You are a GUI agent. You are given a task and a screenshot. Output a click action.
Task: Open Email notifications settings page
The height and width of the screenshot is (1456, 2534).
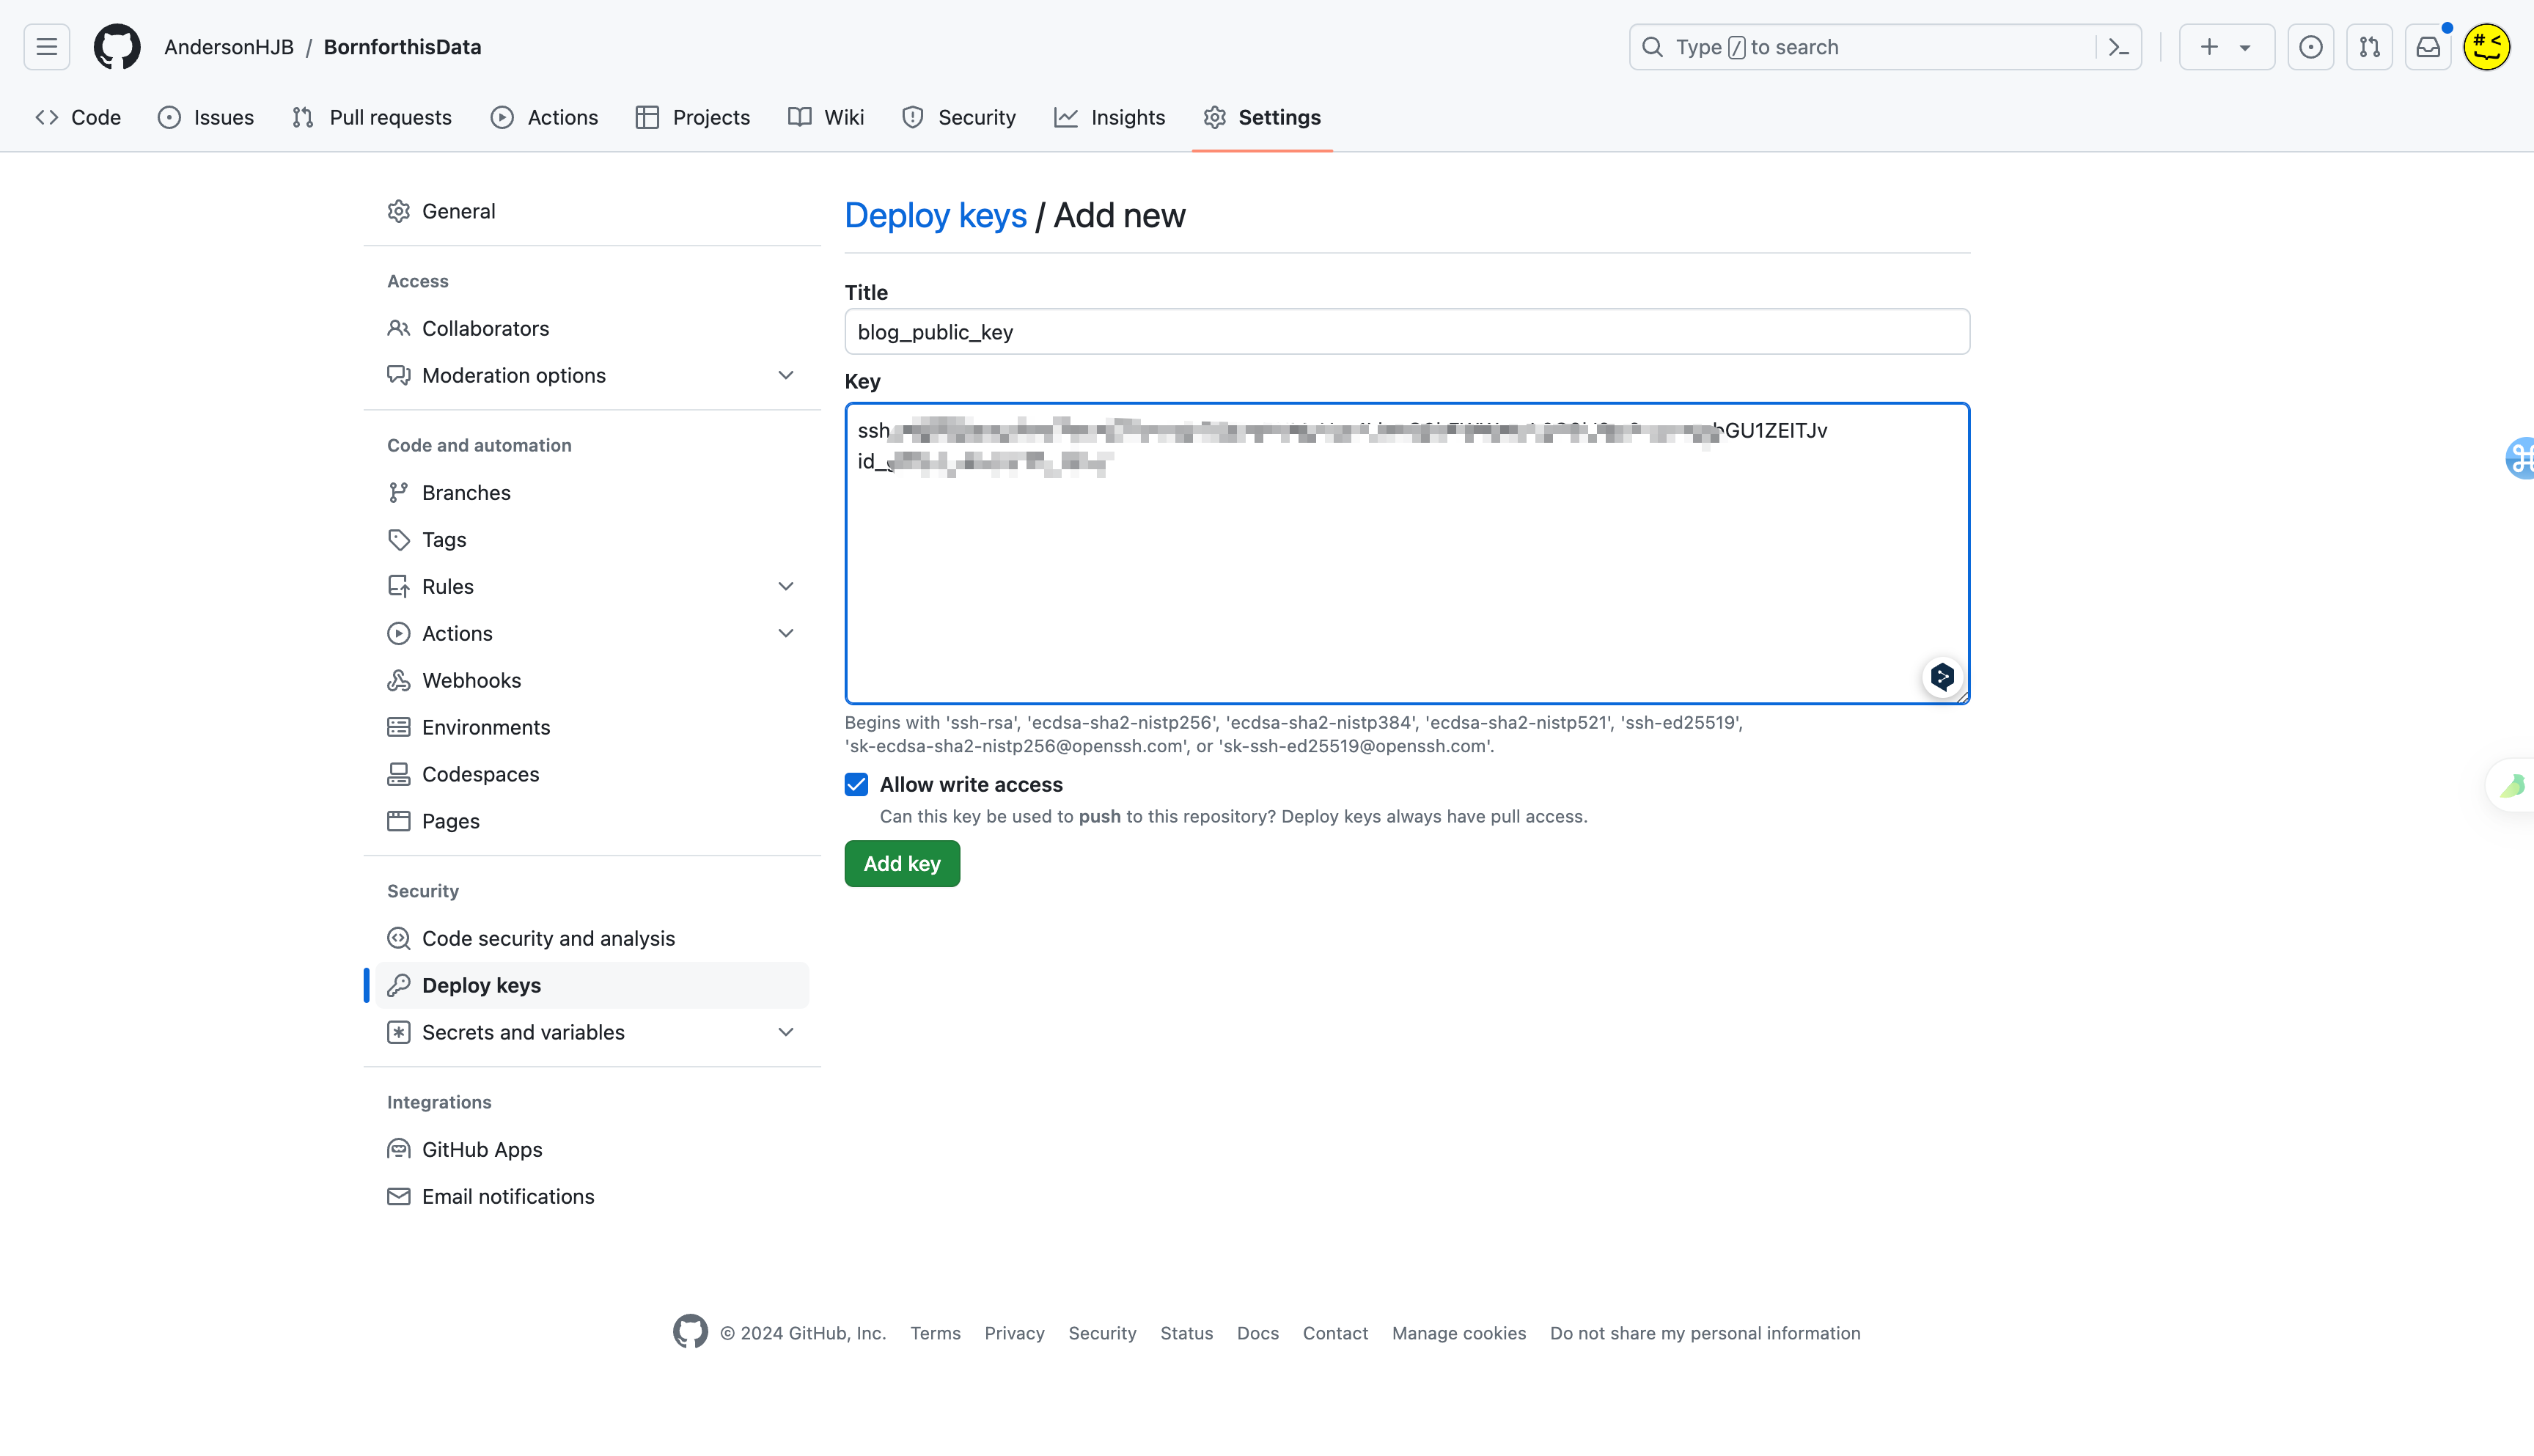pos(593,1196)
